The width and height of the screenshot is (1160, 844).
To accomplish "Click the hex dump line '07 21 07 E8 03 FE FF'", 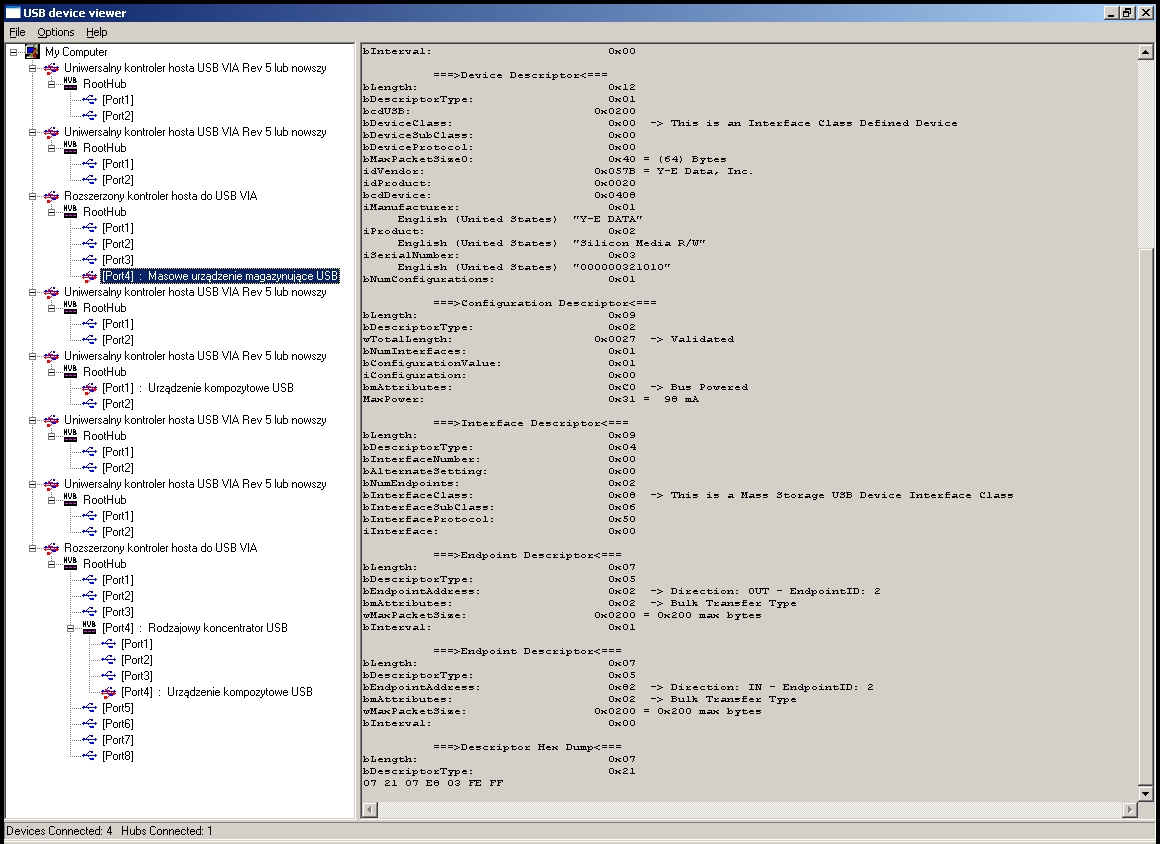I will point(433,783).
